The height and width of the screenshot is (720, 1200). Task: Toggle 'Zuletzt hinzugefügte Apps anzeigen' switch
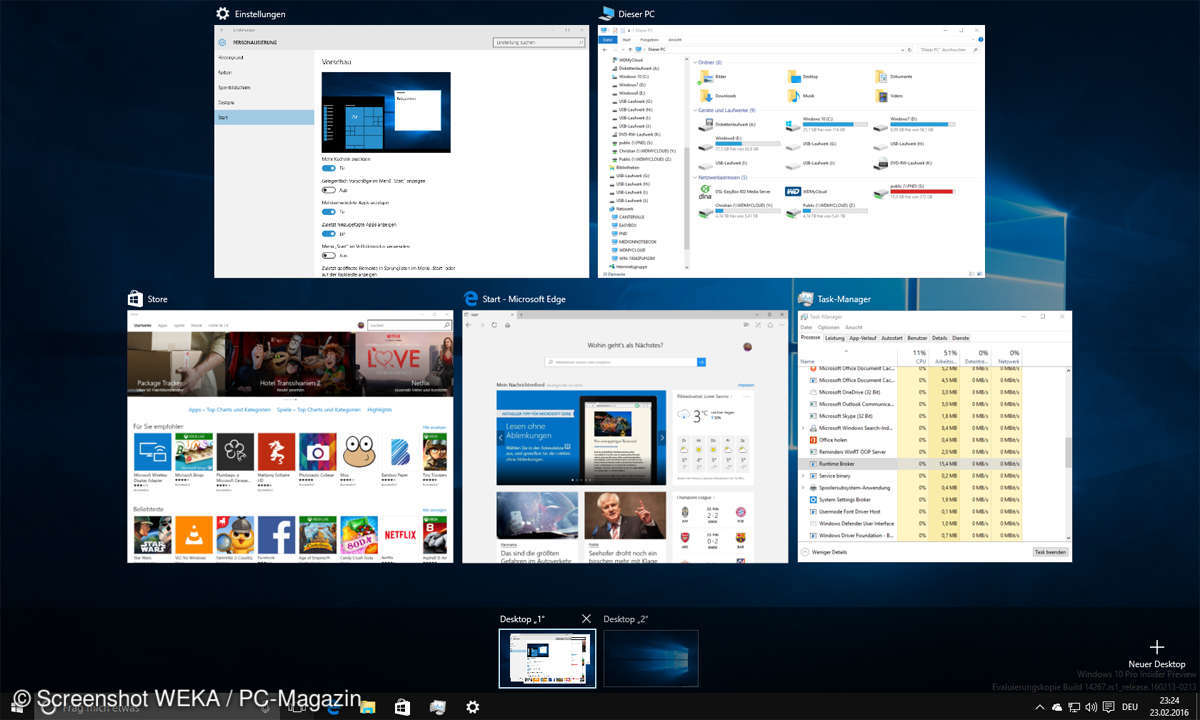click(x=328, y=233)
